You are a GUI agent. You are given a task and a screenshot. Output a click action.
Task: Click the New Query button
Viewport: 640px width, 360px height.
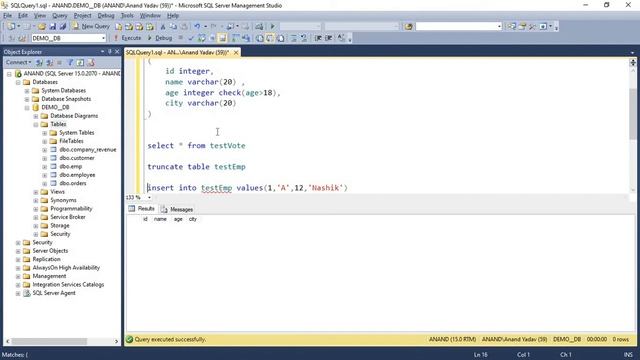pos(91,26)
